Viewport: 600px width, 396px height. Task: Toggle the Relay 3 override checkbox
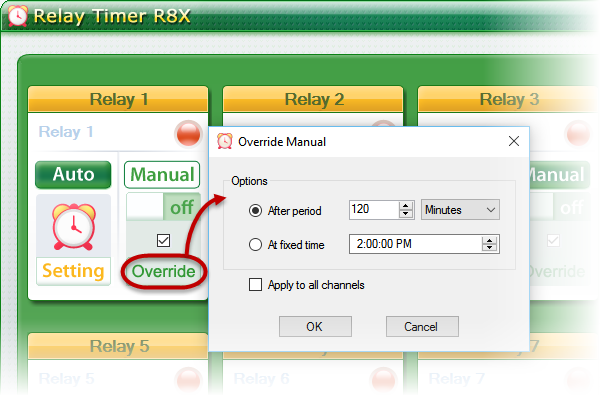pyautogui.click(x=553, y=240)
